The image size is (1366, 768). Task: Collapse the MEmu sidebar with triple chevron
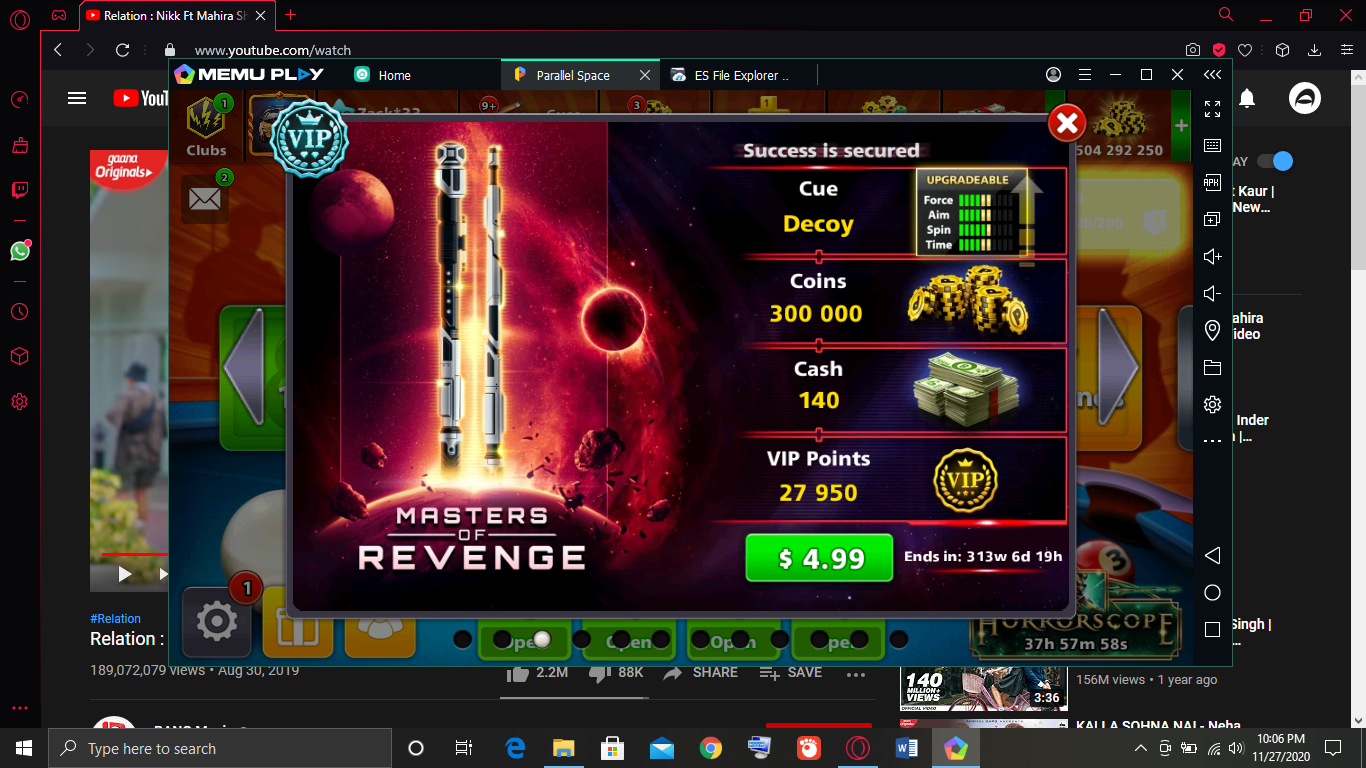1212,75
